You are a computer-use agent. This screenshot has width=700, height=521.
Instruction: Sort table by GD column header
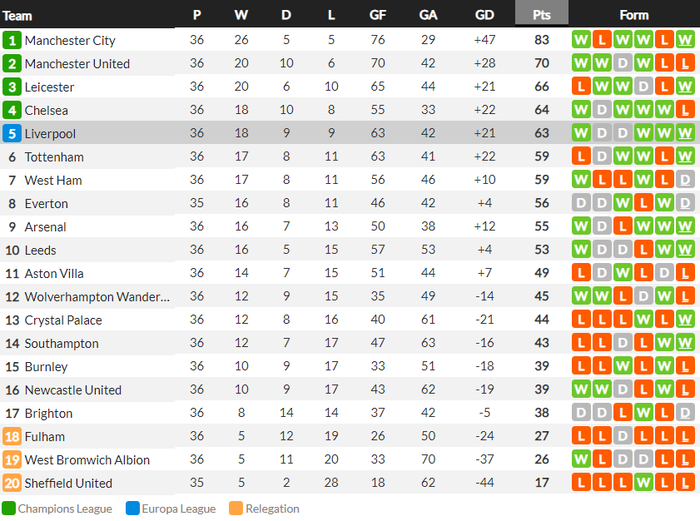pos(485,15)
